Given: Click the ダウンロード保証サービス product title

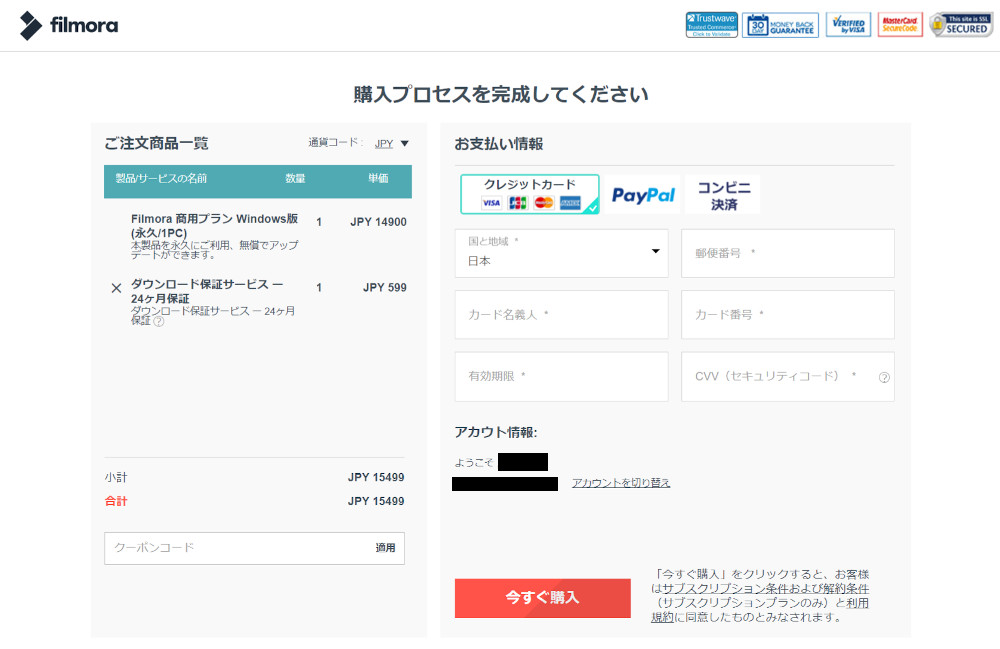Looking at the screenshot, I should click(207, 291).
